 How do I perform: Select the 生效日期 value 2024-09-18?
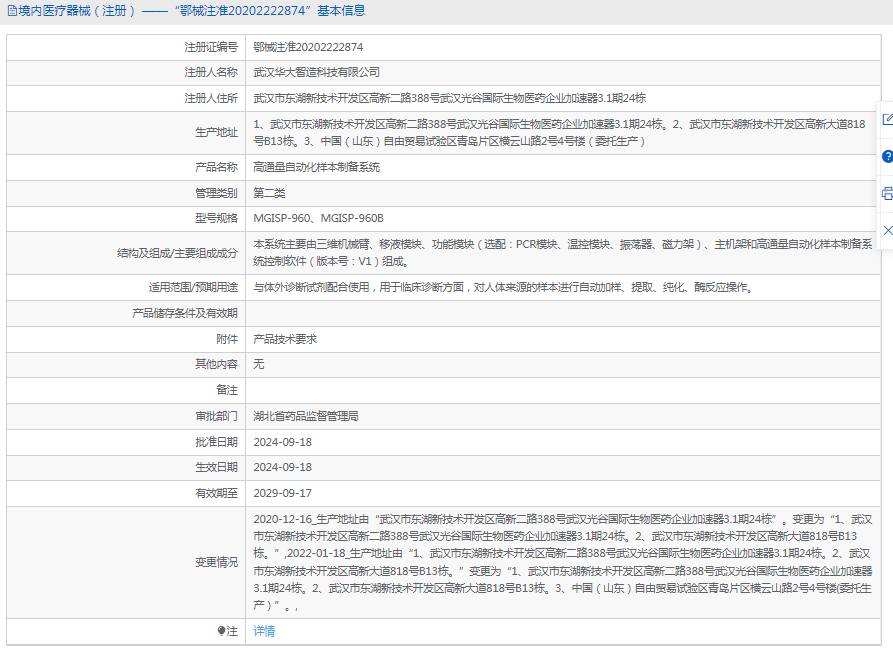pyautogui.click(x=282, y=467)
